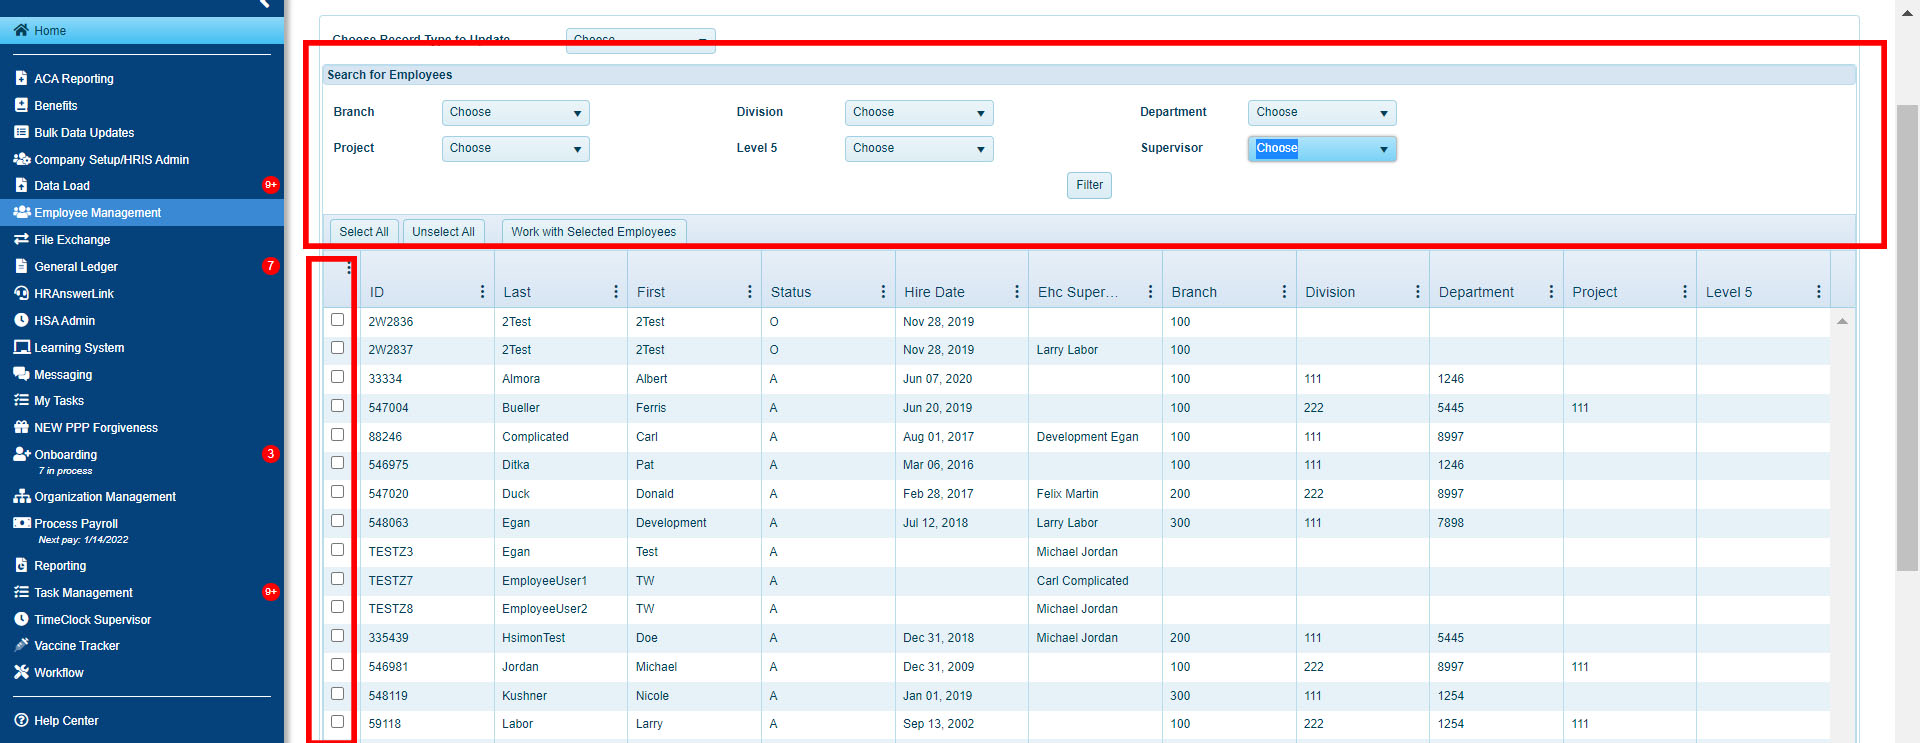
Task: Click the Home icon in sidebar
Action: tap(21, 30)
